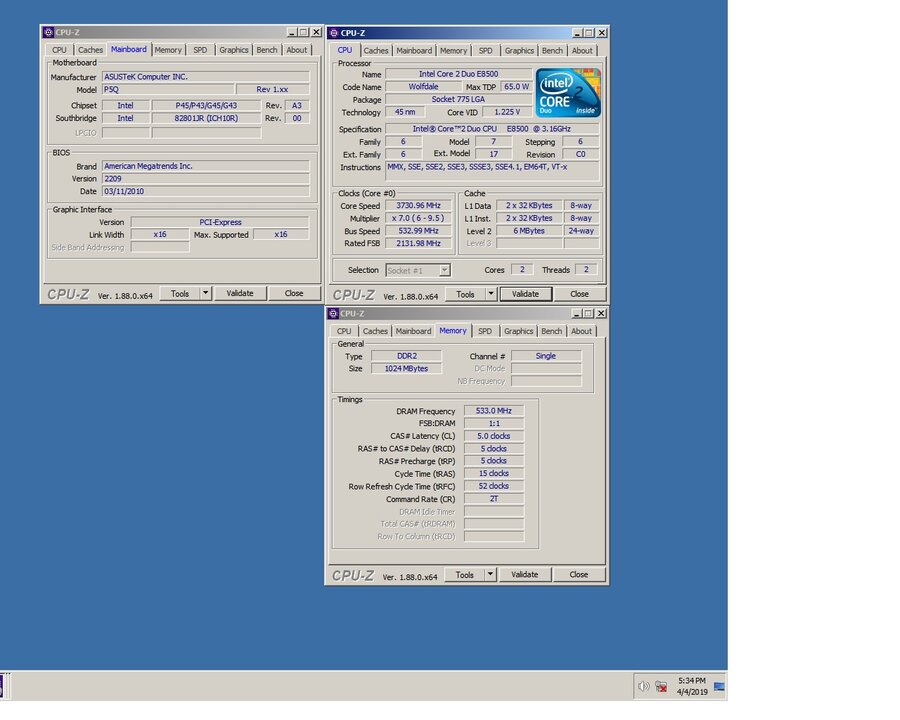This screenshot has width=900, height=720.
Task: Click the Intel Core 2 Duo logo
Action: click(568, 92)
